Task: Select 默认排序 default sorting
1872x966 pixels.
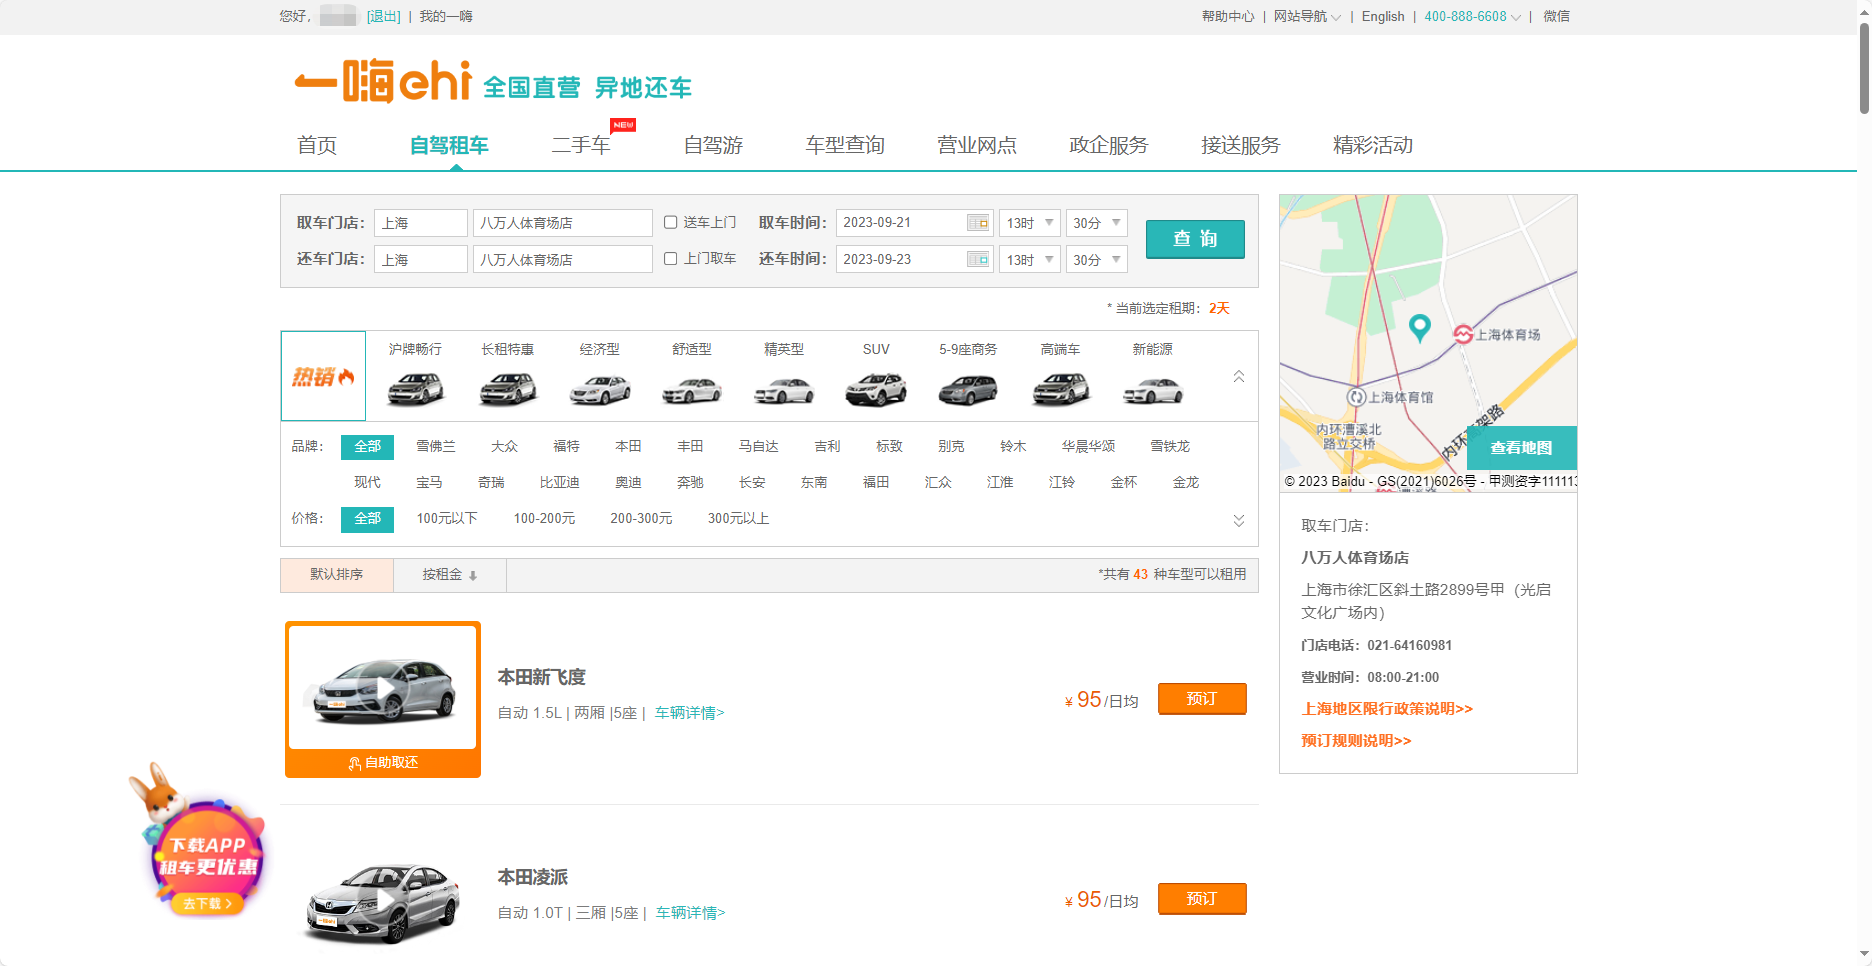Action: (337, 575)
